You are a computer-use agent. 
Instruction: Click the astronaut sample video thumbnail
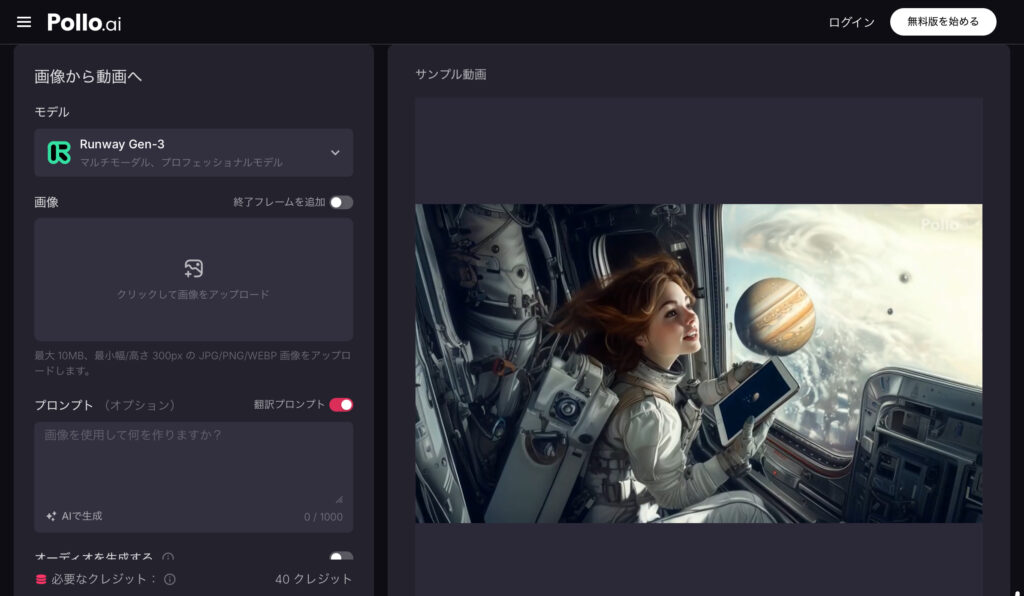698,363
